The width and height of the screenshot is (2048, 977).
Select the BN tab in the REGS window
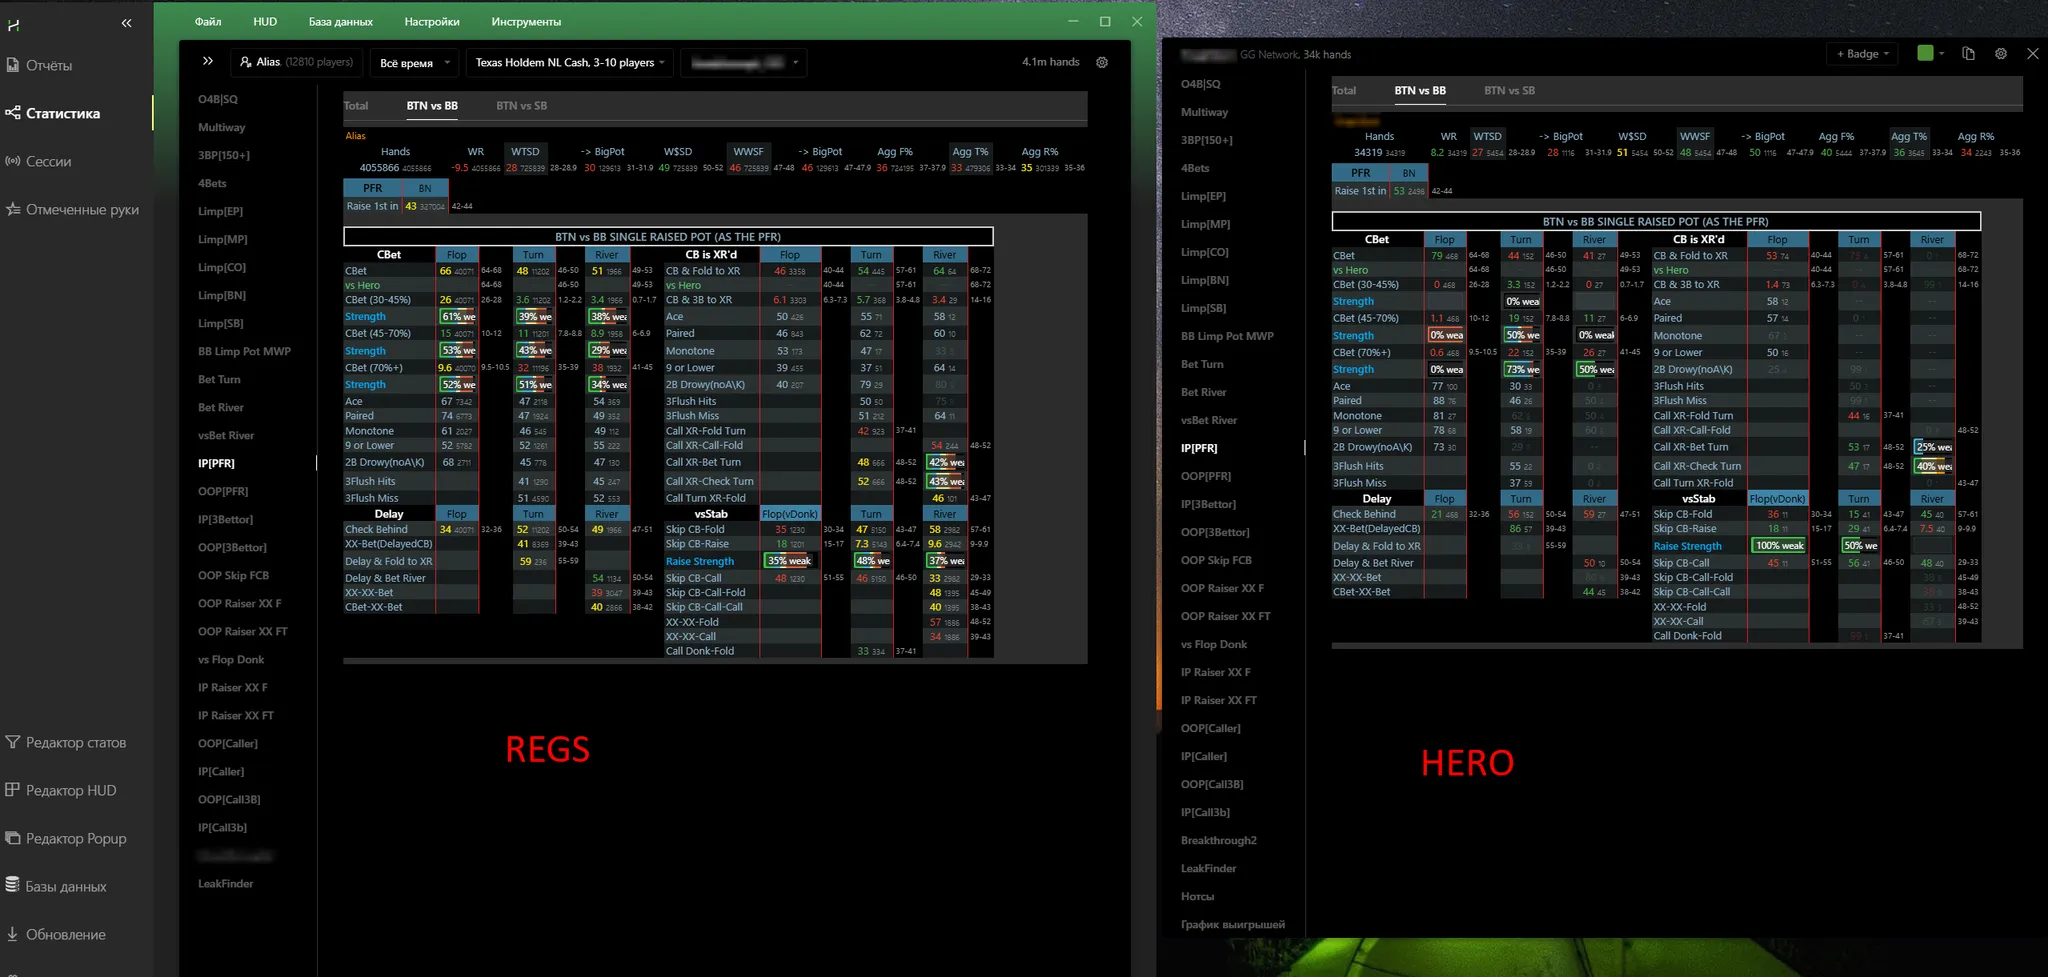tap(425, 188)
